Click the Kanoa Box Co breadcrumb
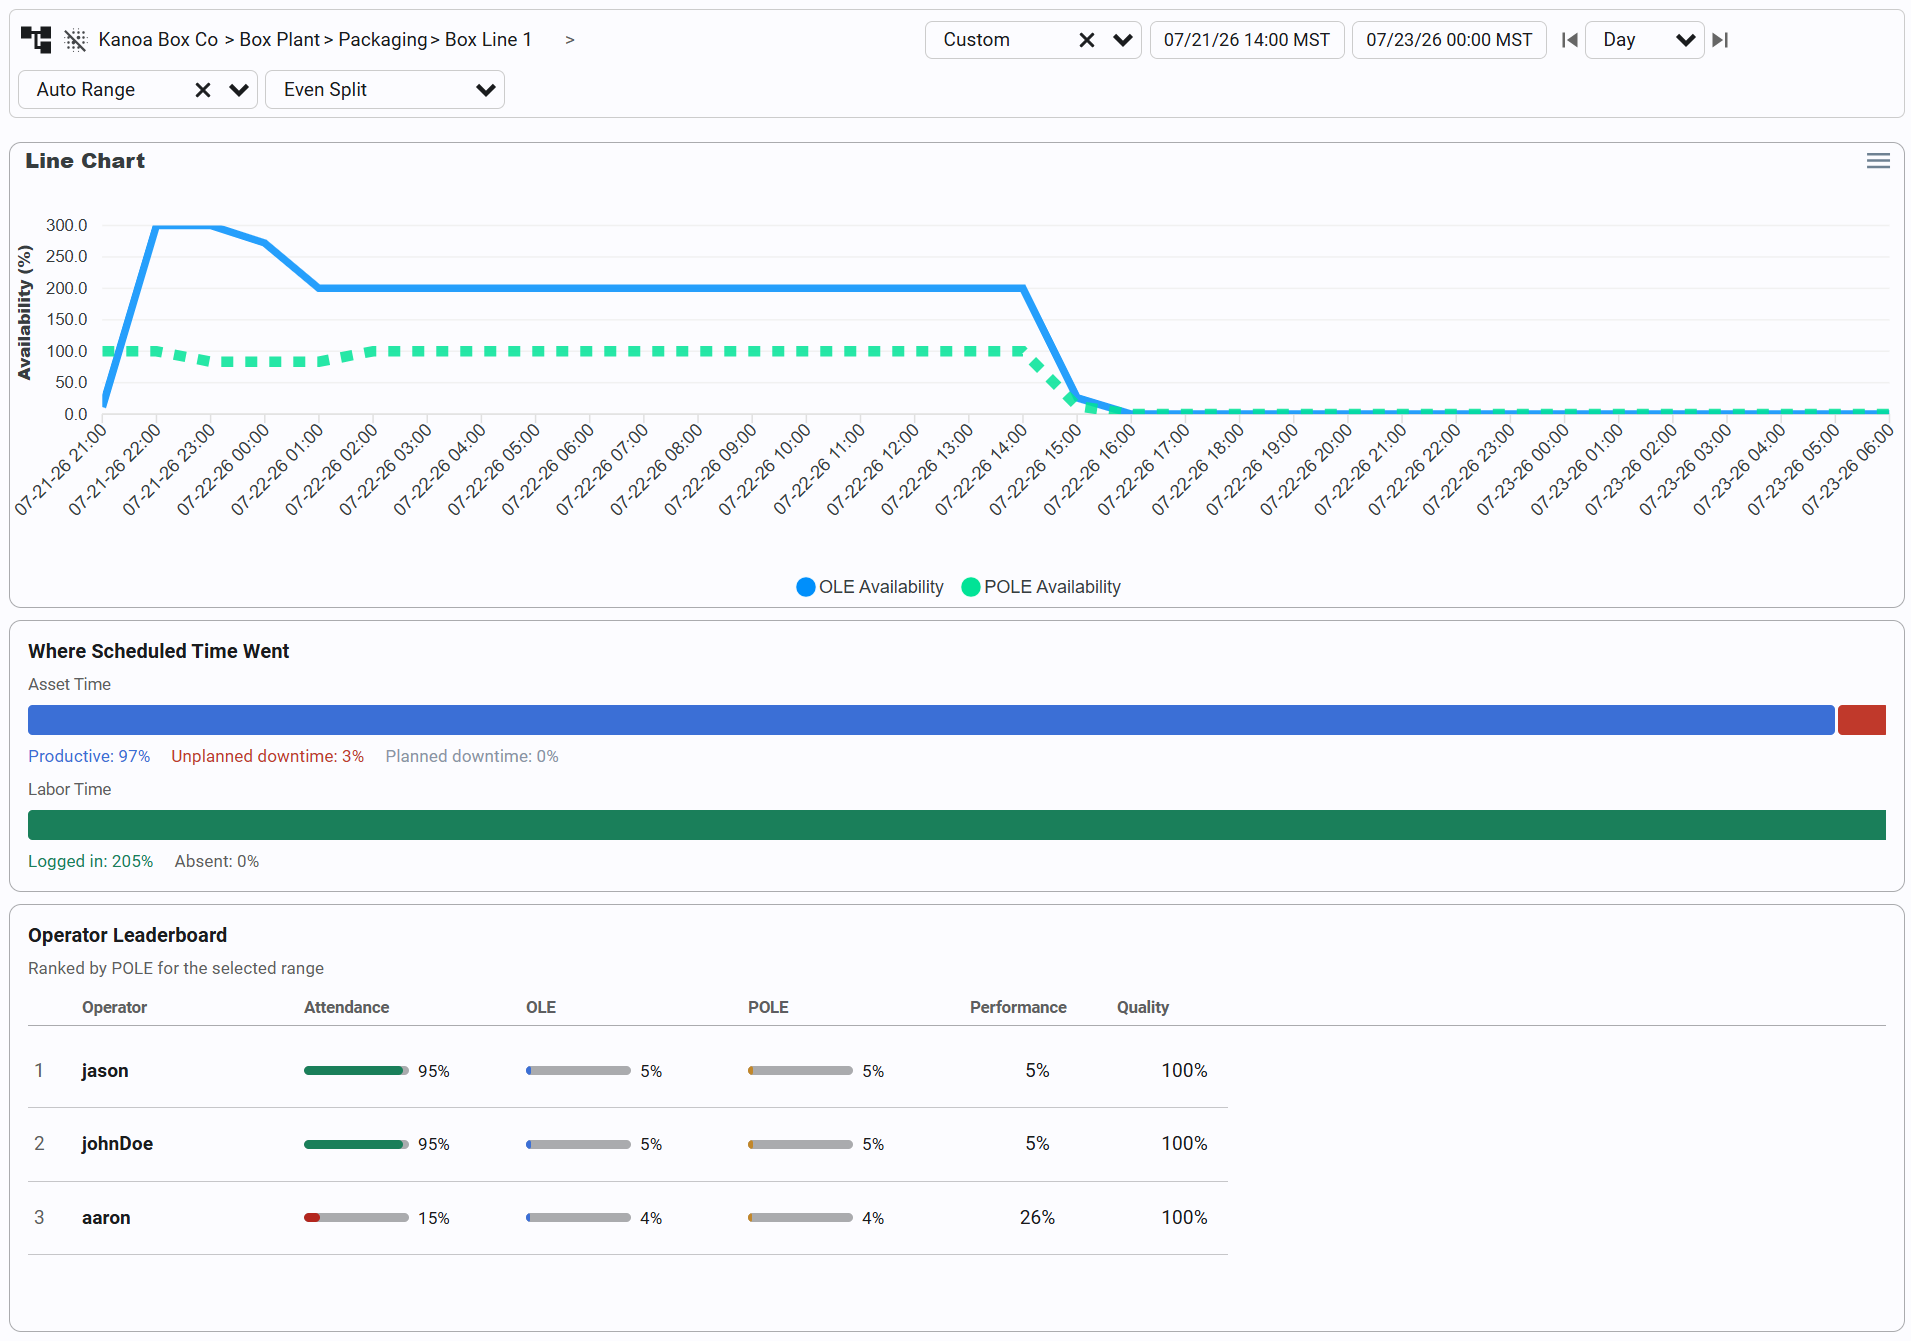 [x=158, y=40]
